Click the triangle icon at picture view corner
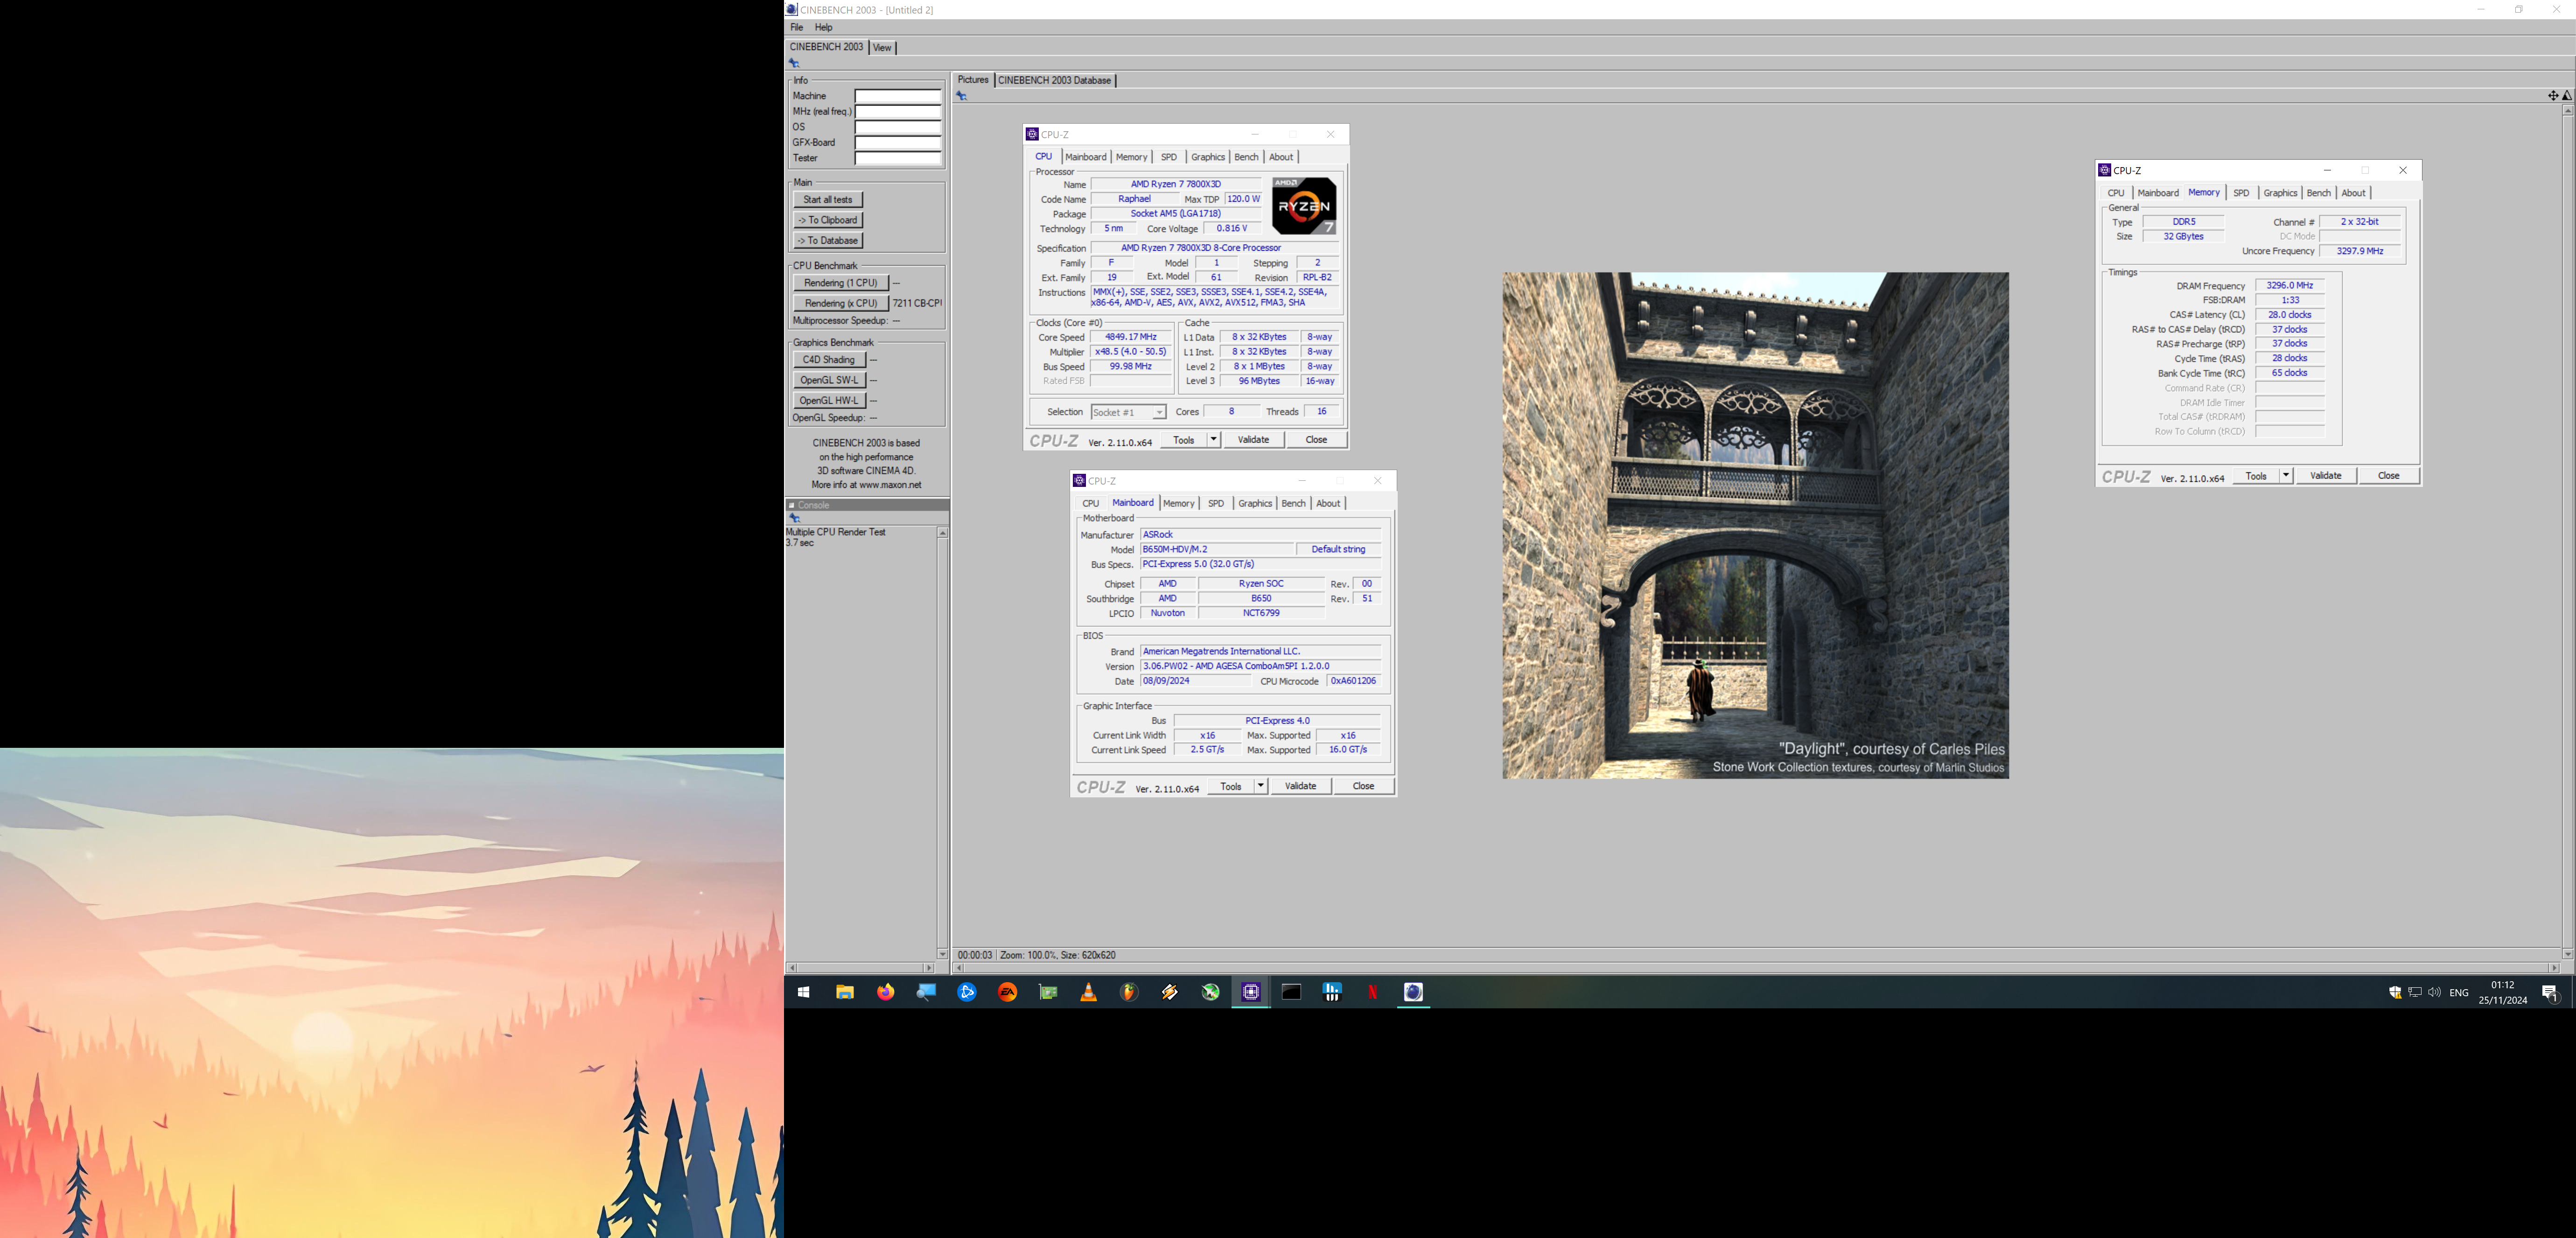The image size is (2576, 1238). pyautogui.click(x=2567, y=95)
